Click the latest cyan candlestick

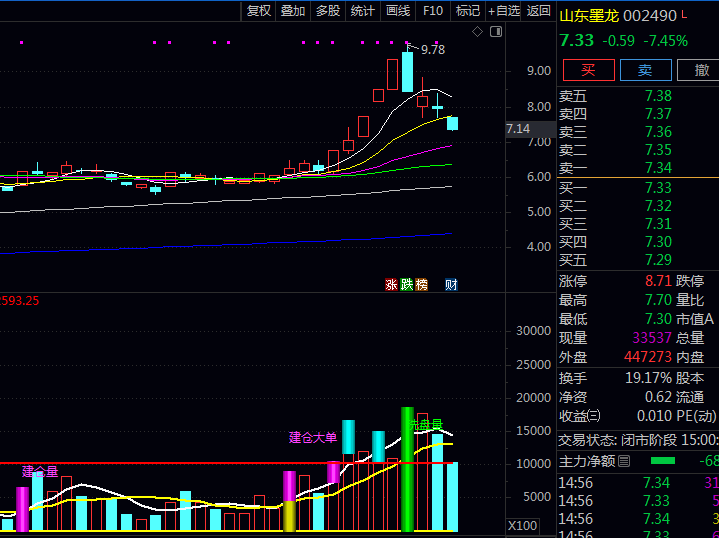[x=453, y=124]
